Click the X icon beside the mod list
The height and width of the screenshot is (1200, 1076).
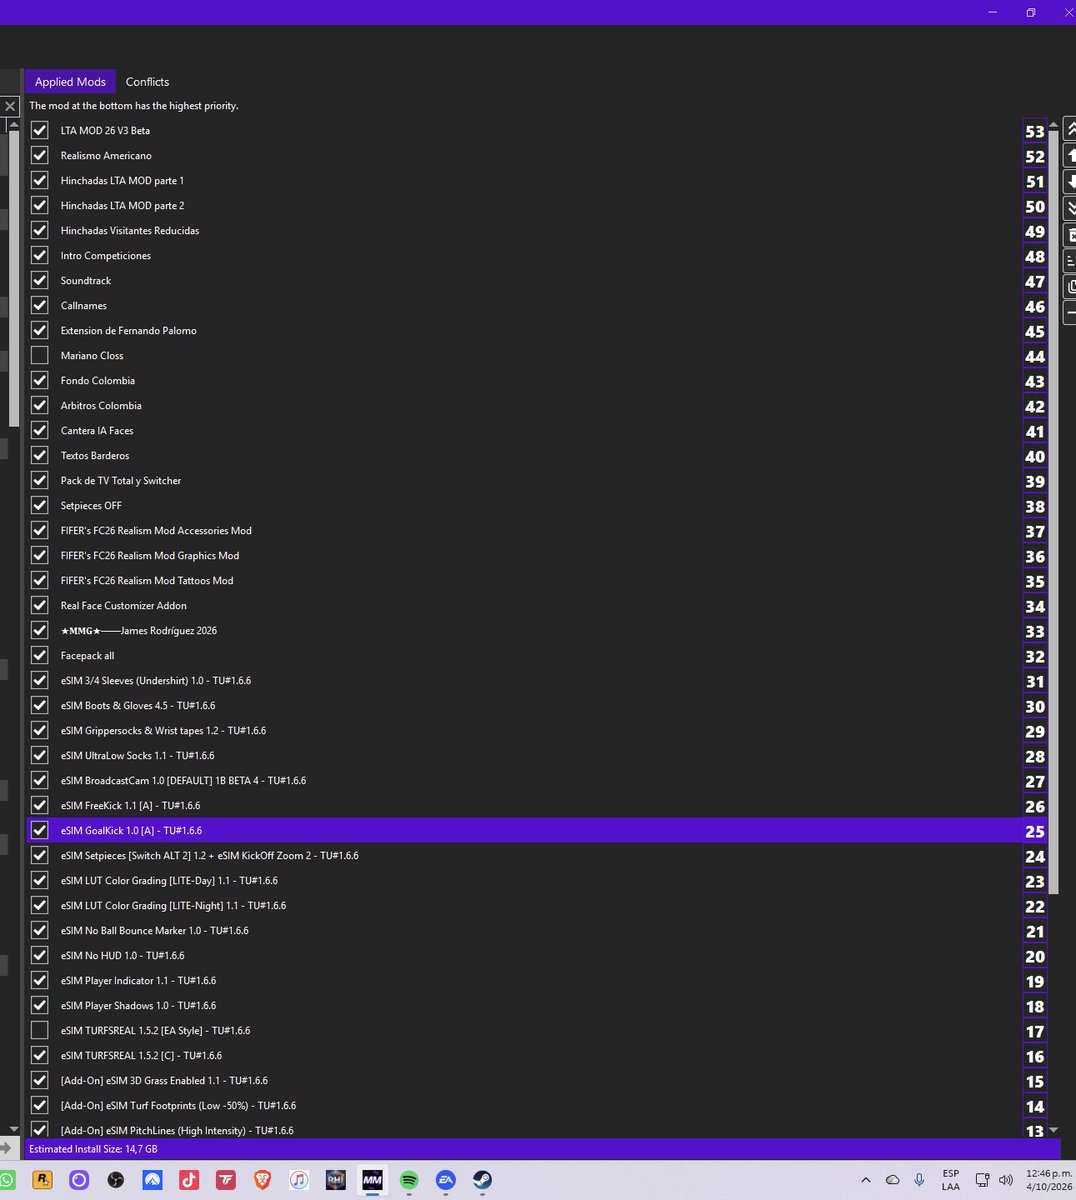click(10, 106)
